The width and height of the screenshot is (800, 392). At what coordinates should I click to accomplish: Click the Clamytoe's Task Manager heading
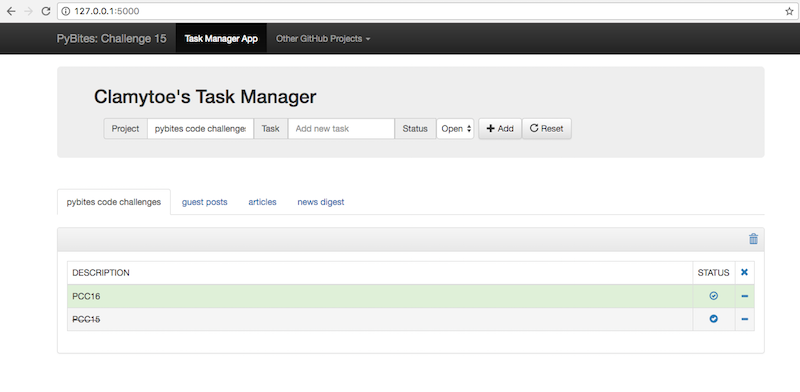[205, 97]
